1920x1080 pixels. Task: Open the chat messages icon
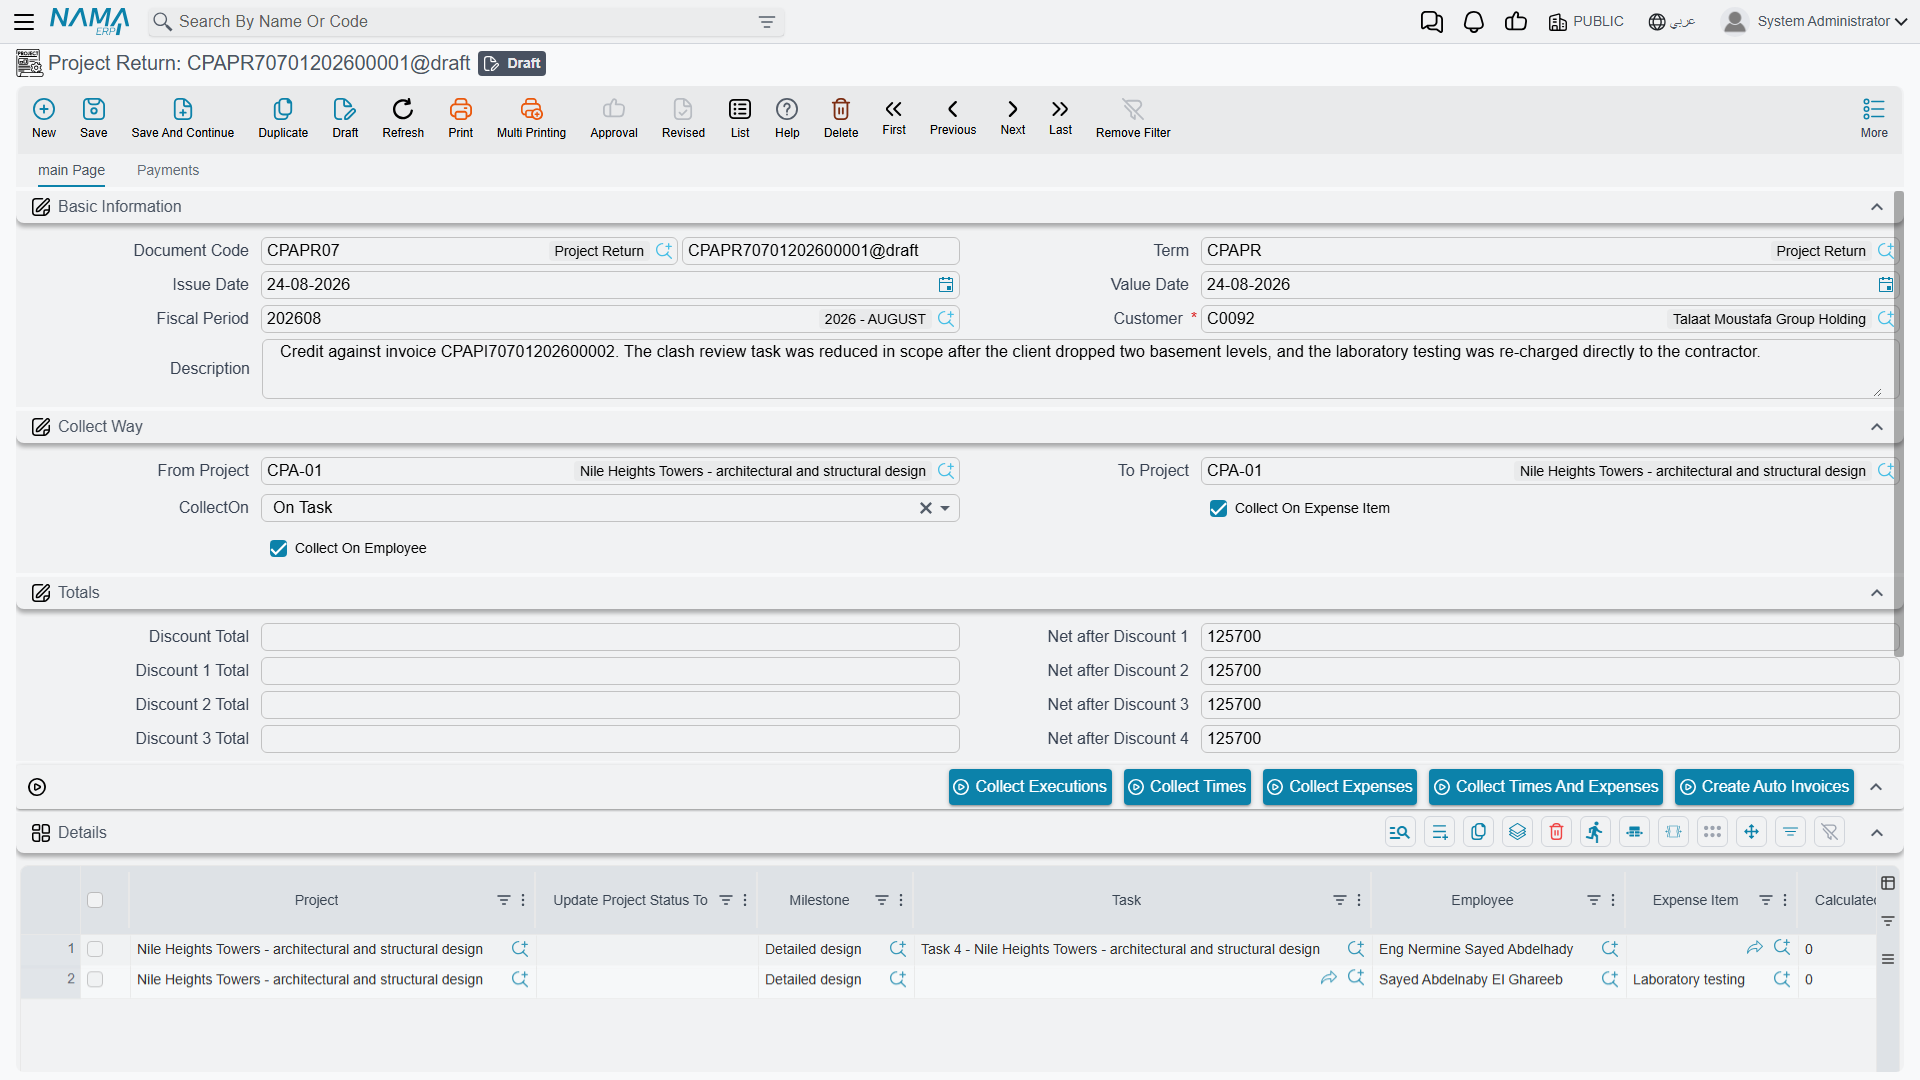point(1432,22)
